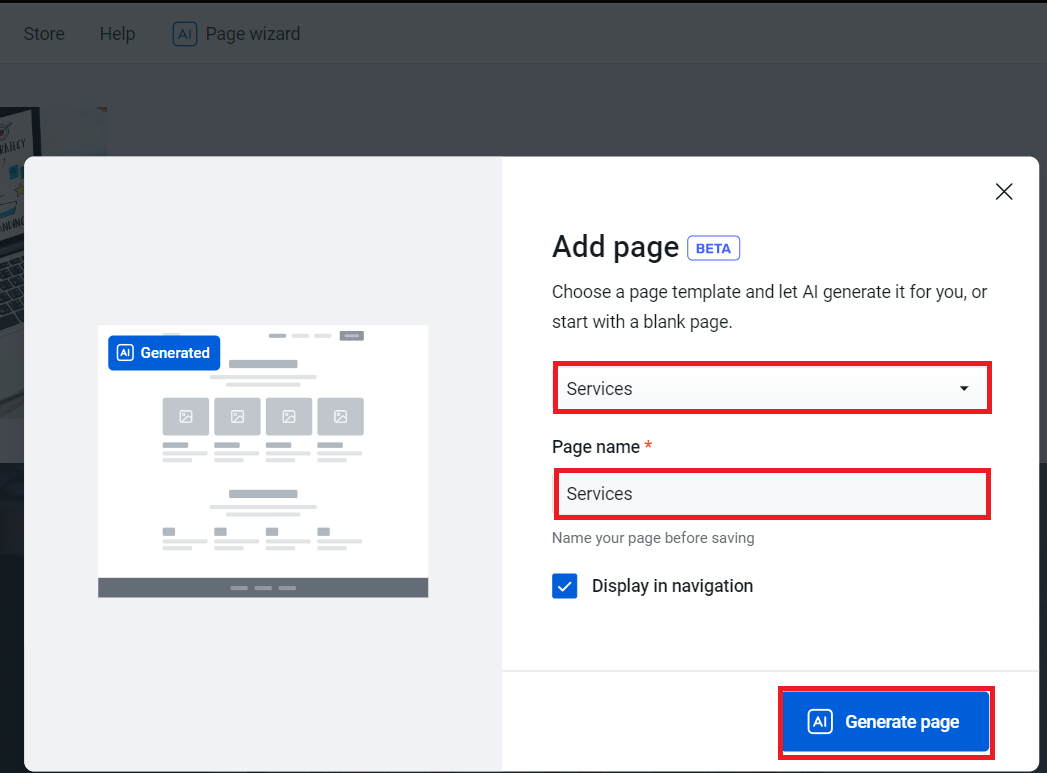
Task: Close the Add page dialog
Action: (x=1004, y=192)
